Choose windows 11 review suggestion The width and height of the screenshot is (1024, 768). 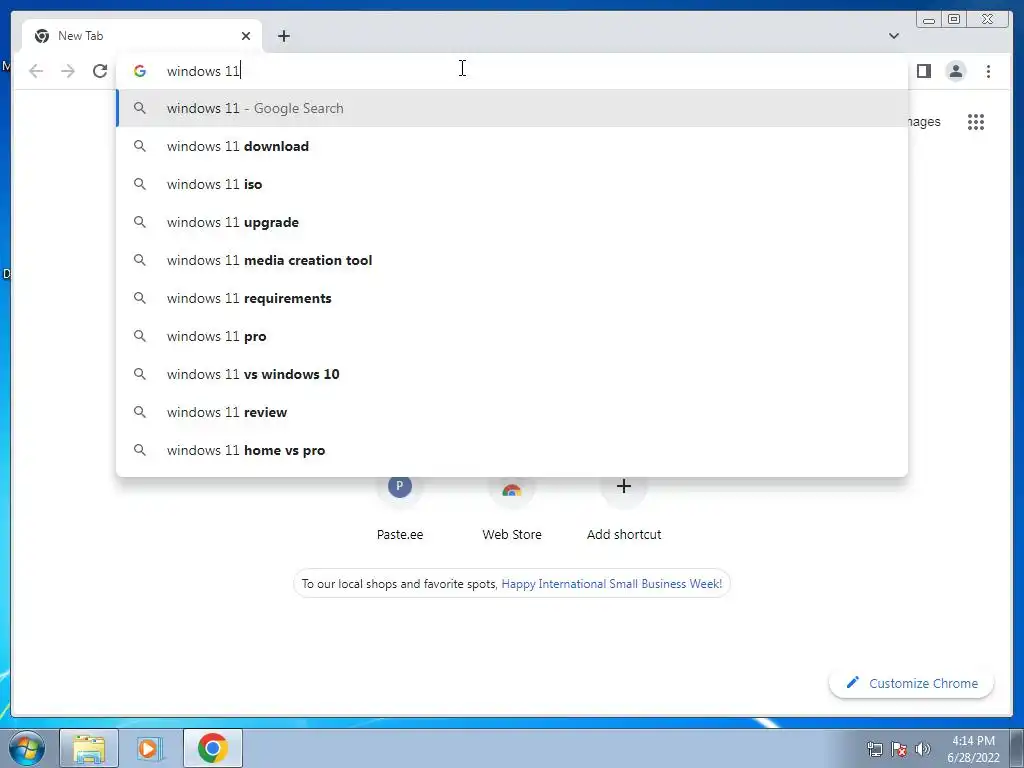click(x=512, y=412)
